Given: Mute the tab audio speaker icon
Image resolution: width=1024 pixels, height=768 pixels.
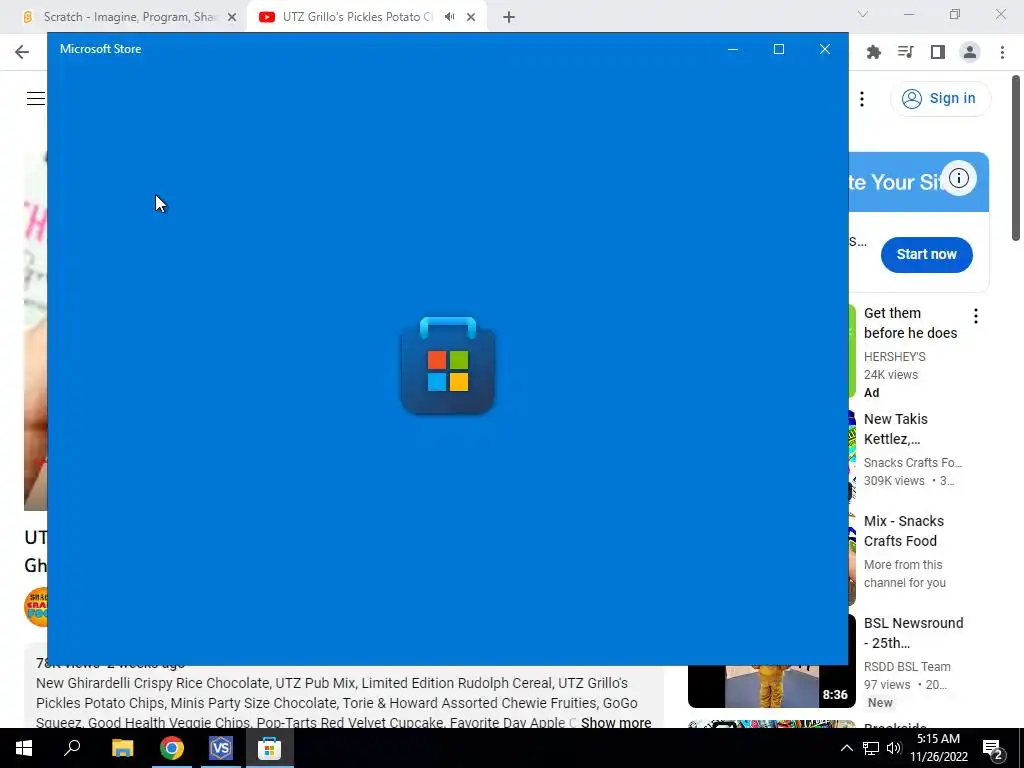Looking at the screenshot, I should pos(449,17).
